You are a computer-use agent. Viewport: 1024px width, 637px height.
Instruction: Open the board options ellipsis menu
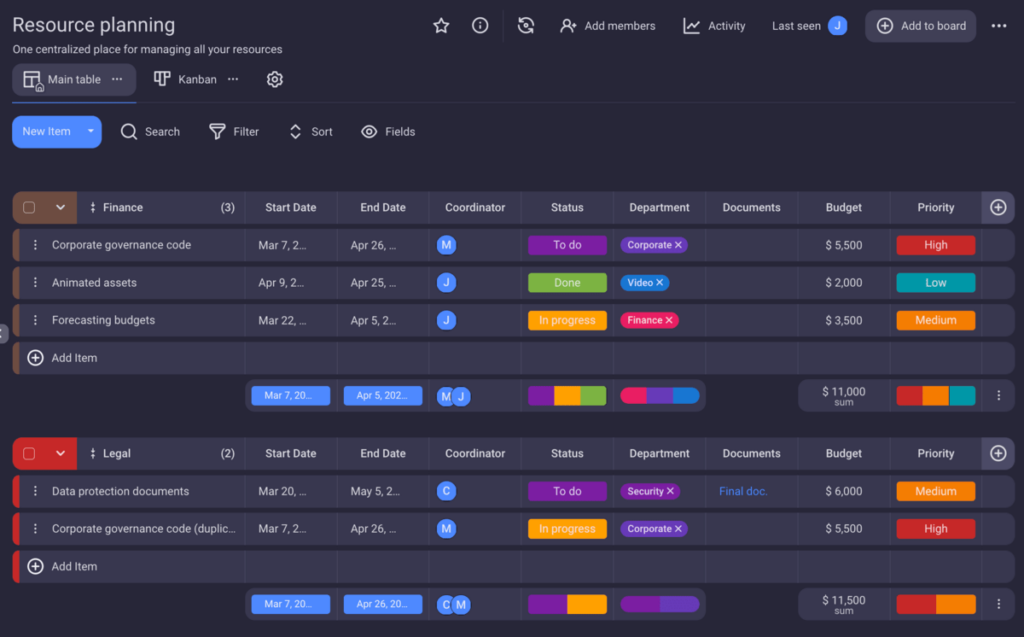[x=999, y=26]
